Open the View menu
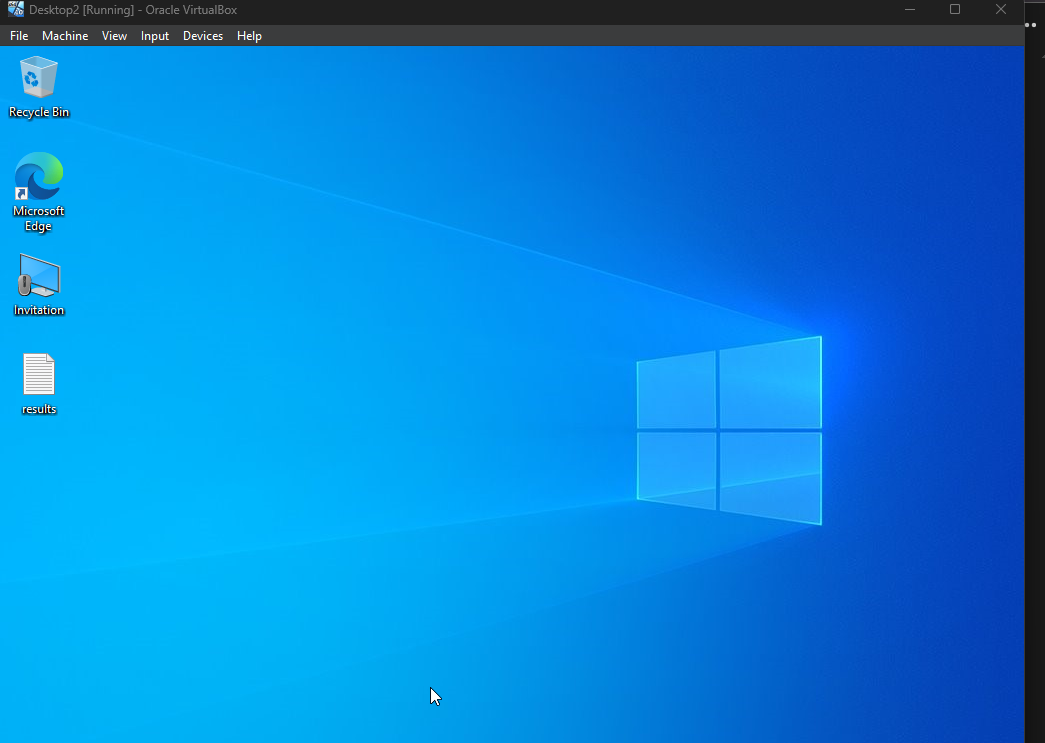 coord(114,36)
